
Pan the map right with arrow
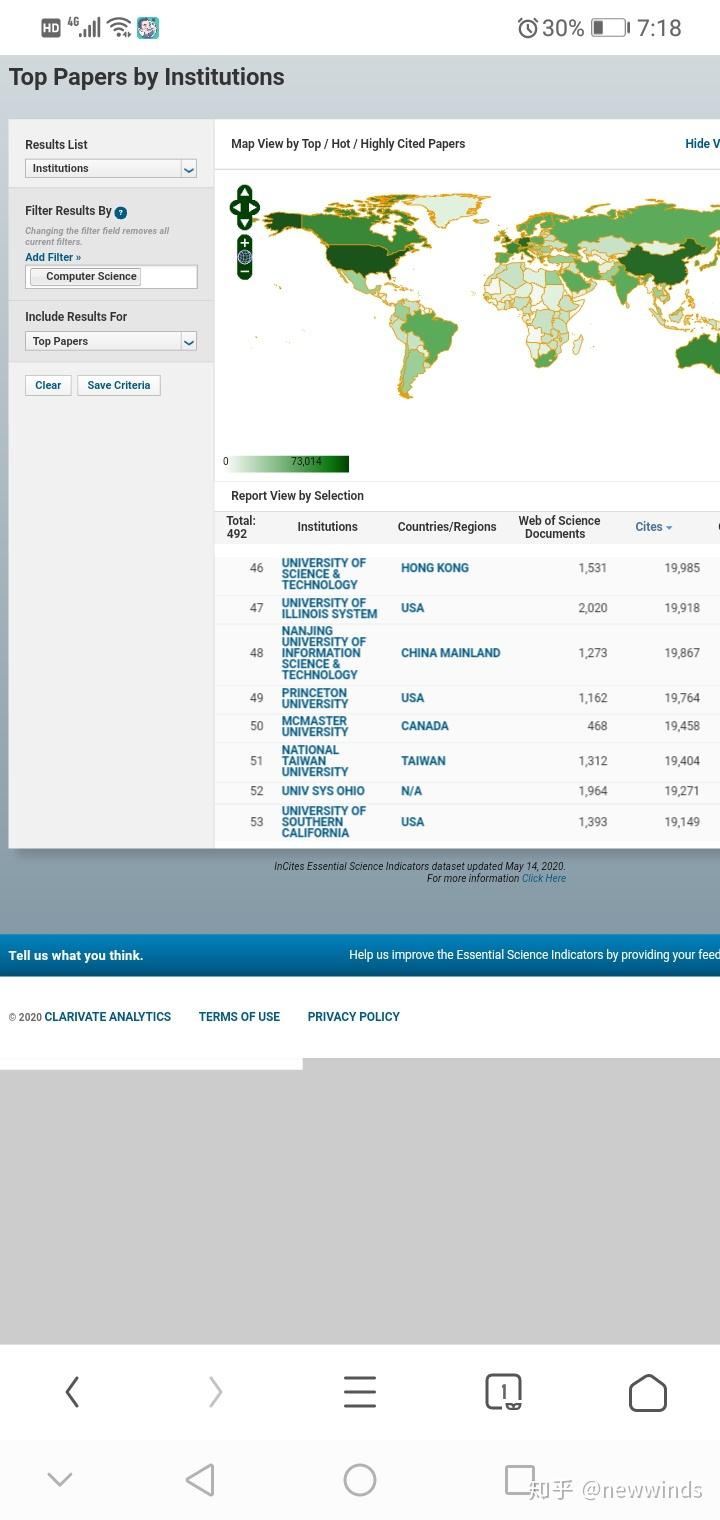(x=254, y=208)
